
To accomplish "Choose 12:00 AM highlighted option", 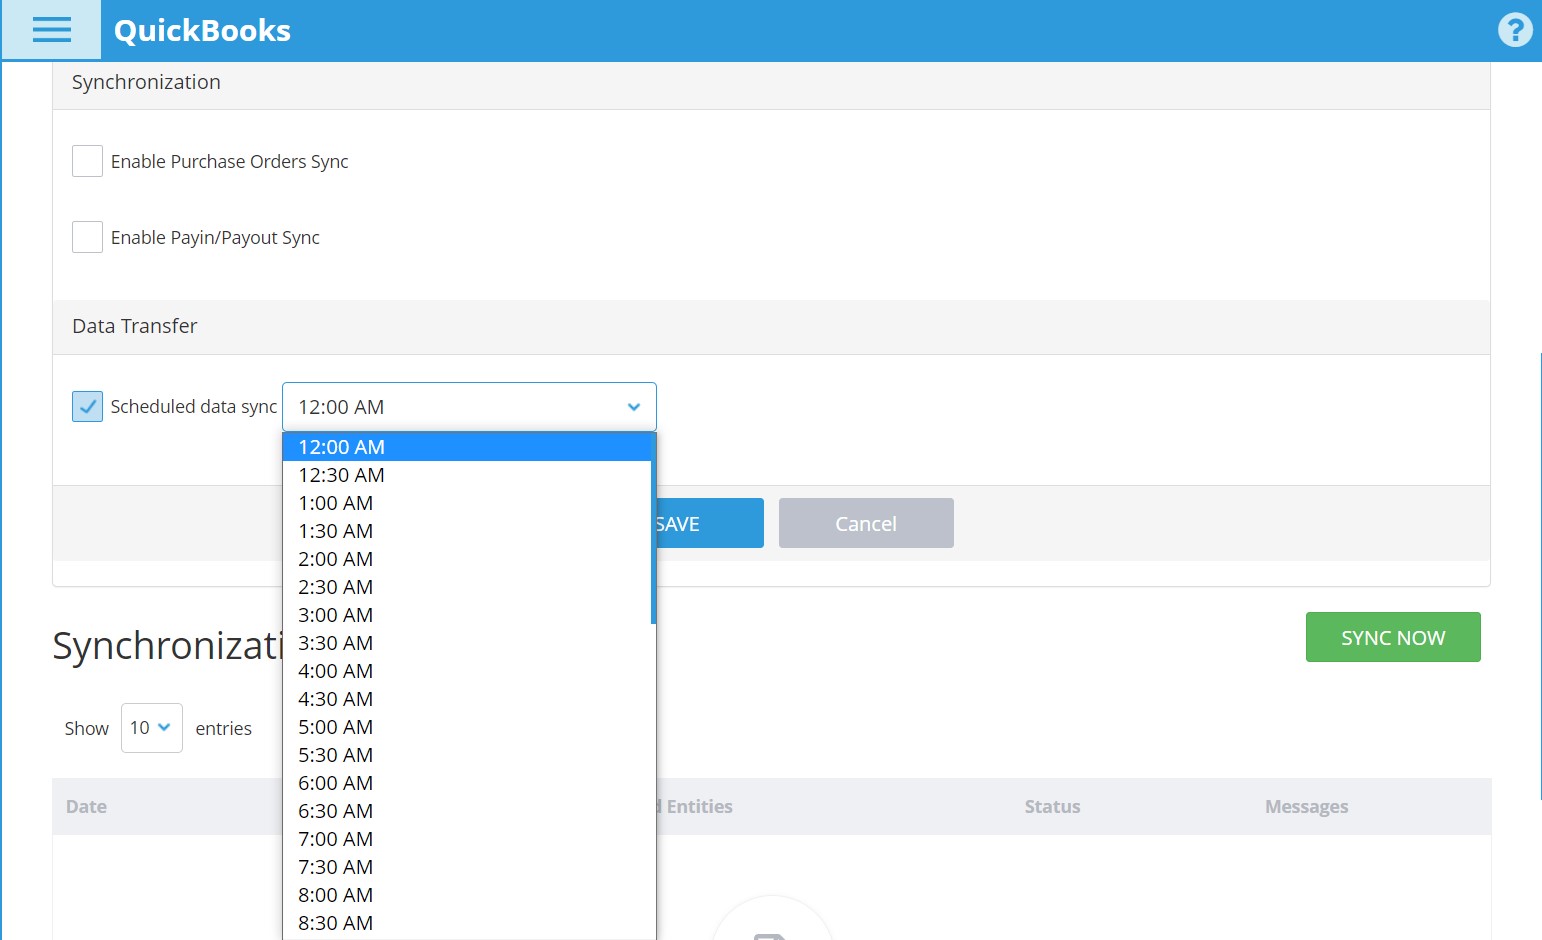I will click(x=467, y=447).
